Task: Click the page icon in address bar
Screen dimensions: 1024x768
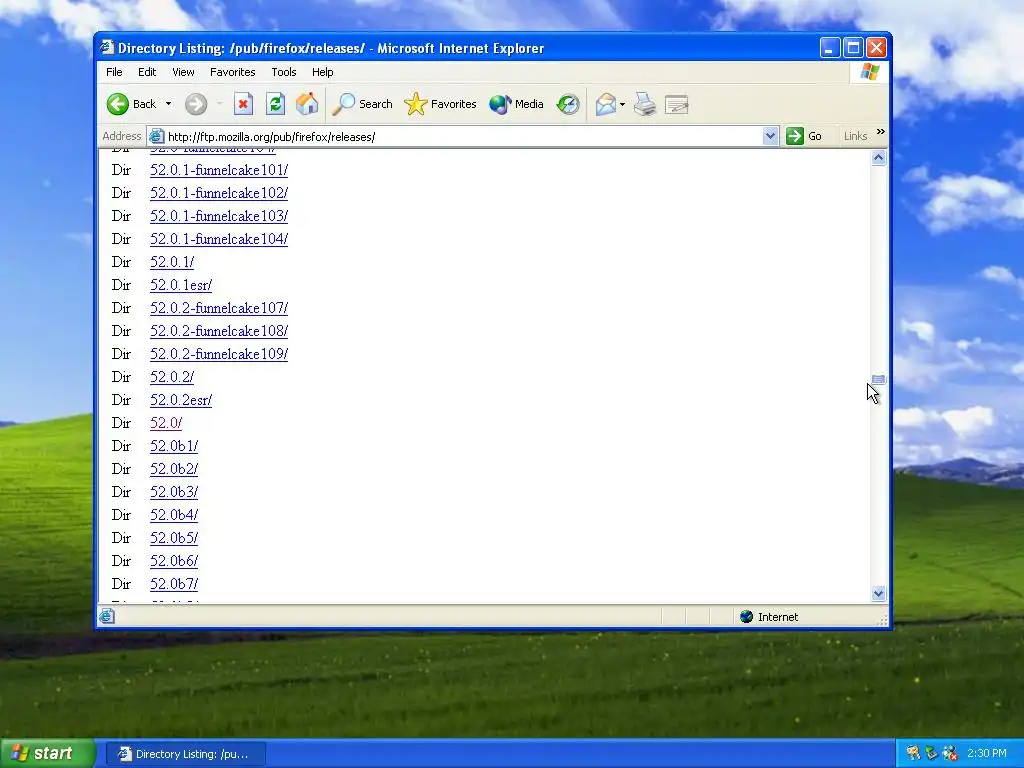Action: 156,136
